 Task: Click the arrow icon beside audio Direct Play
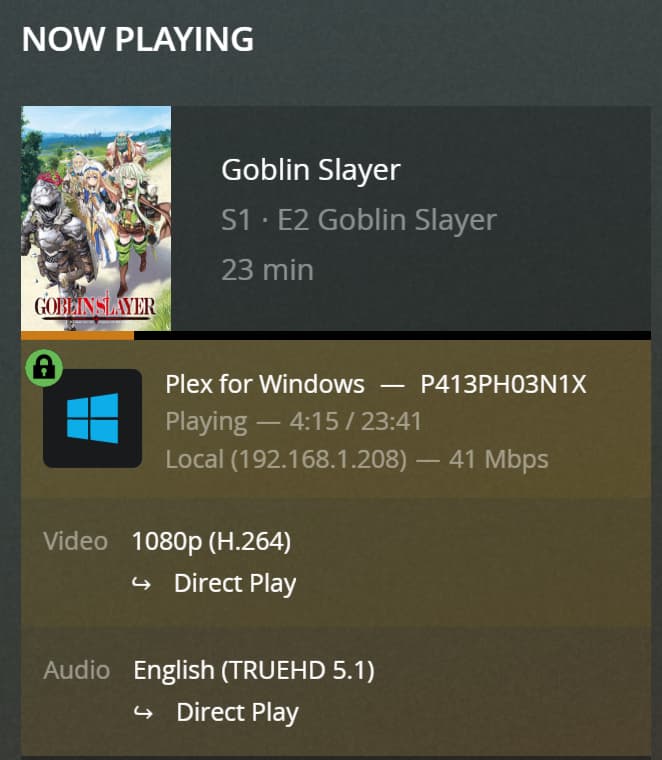144,714
